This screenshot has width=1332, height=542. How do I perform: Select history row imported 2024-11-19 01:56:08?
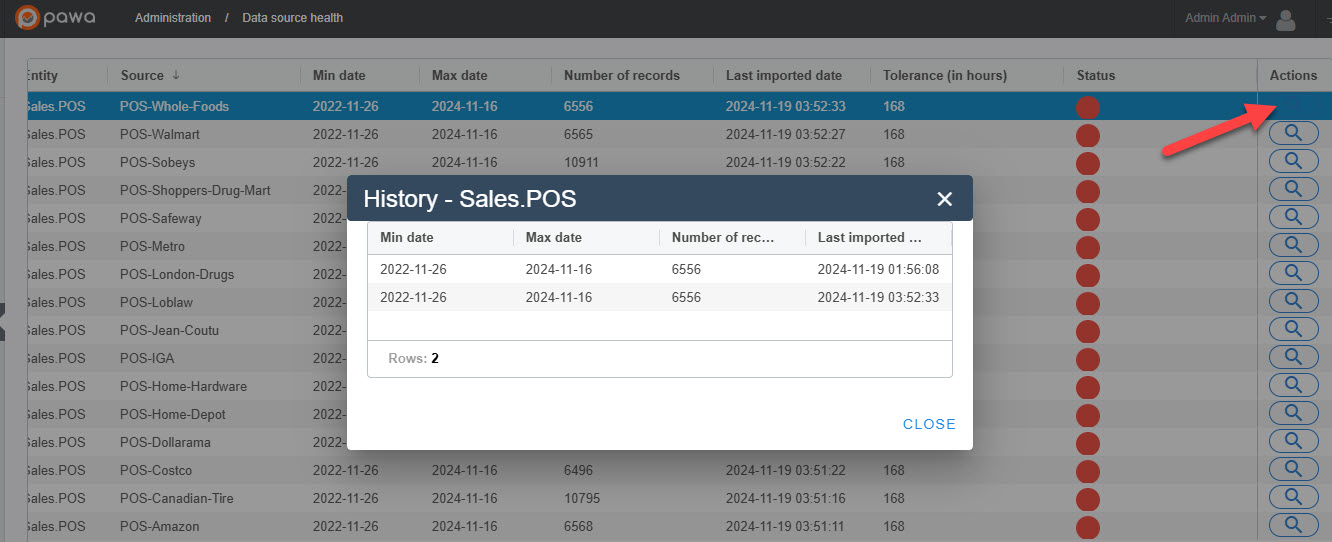pyautogui.click(x=660, y=269)
